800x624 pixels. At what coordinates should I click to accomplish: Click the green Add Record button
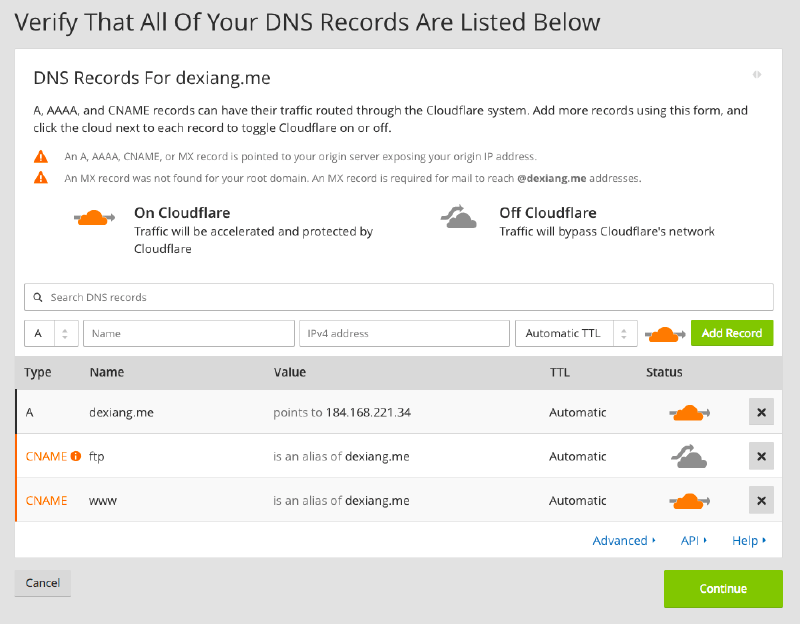[732, 334]
